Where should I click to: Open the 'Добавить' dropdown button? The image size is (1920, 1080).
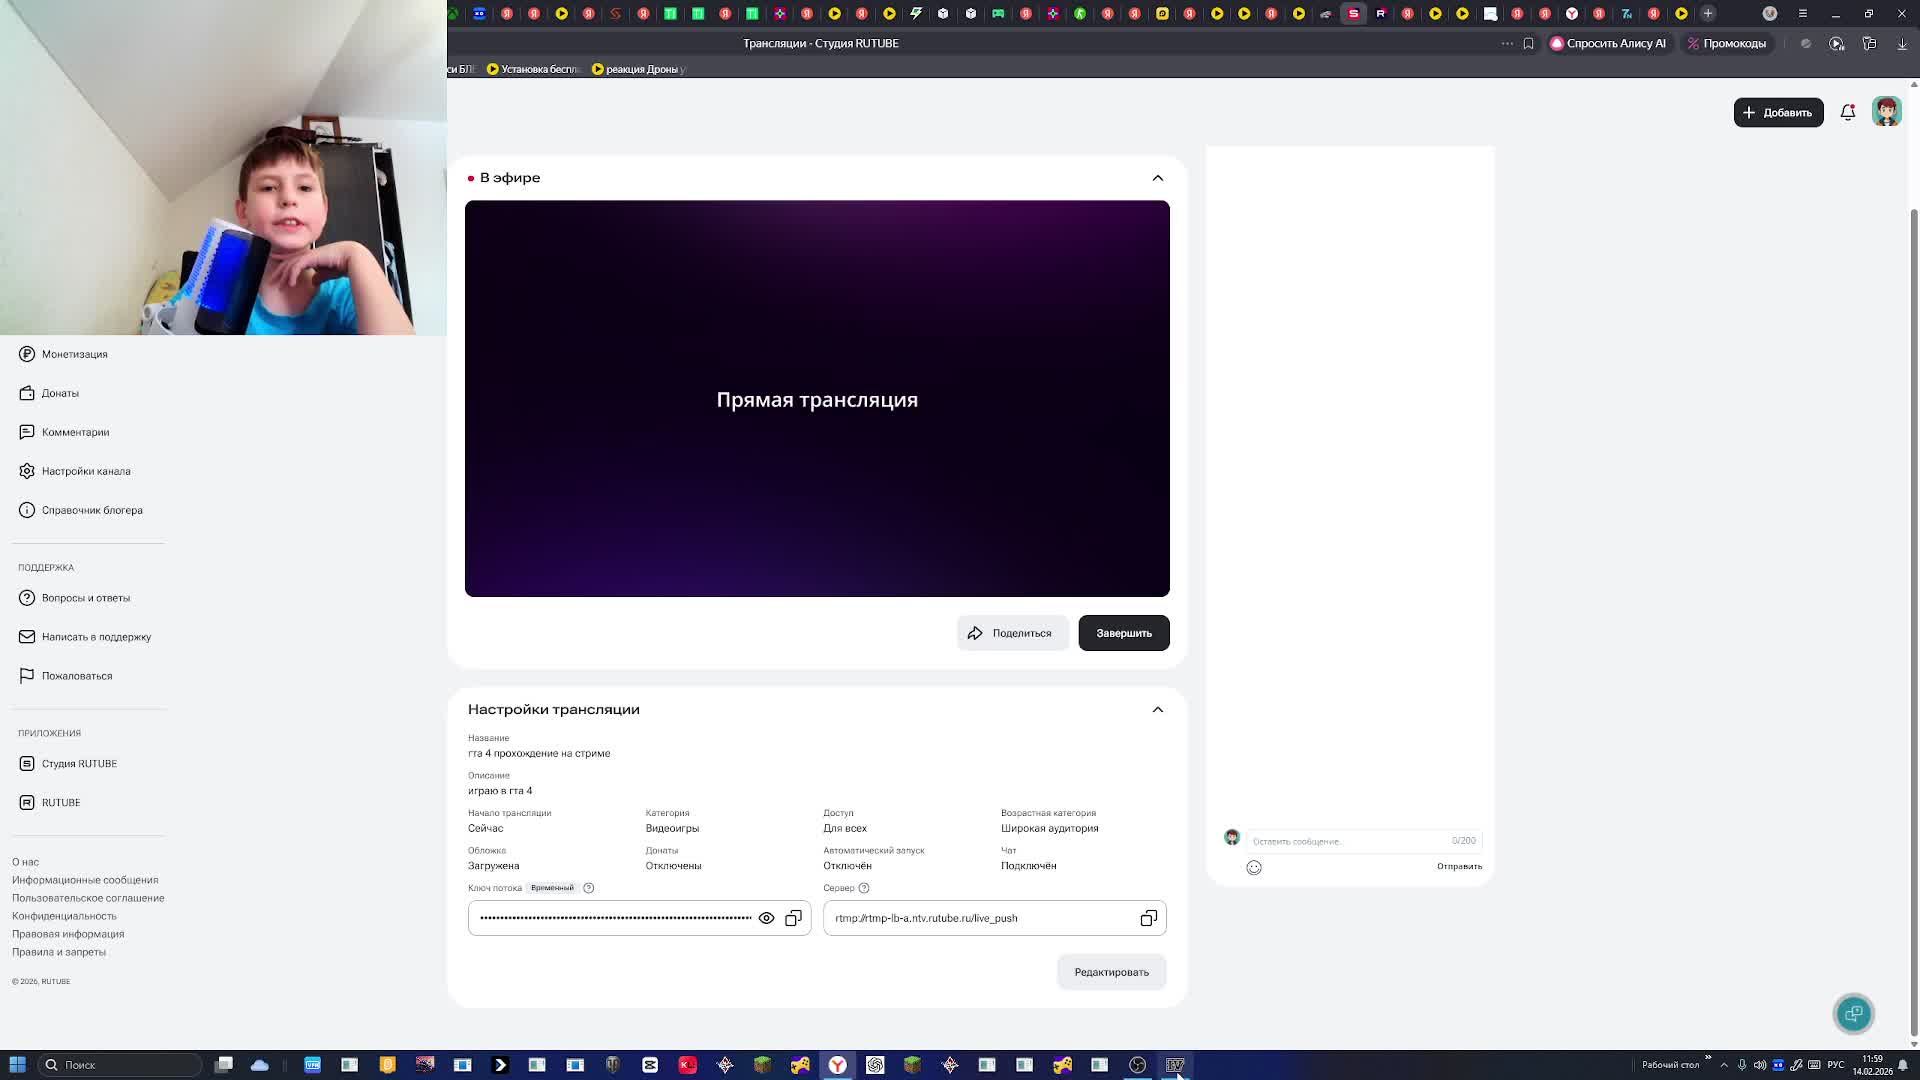1778,112
